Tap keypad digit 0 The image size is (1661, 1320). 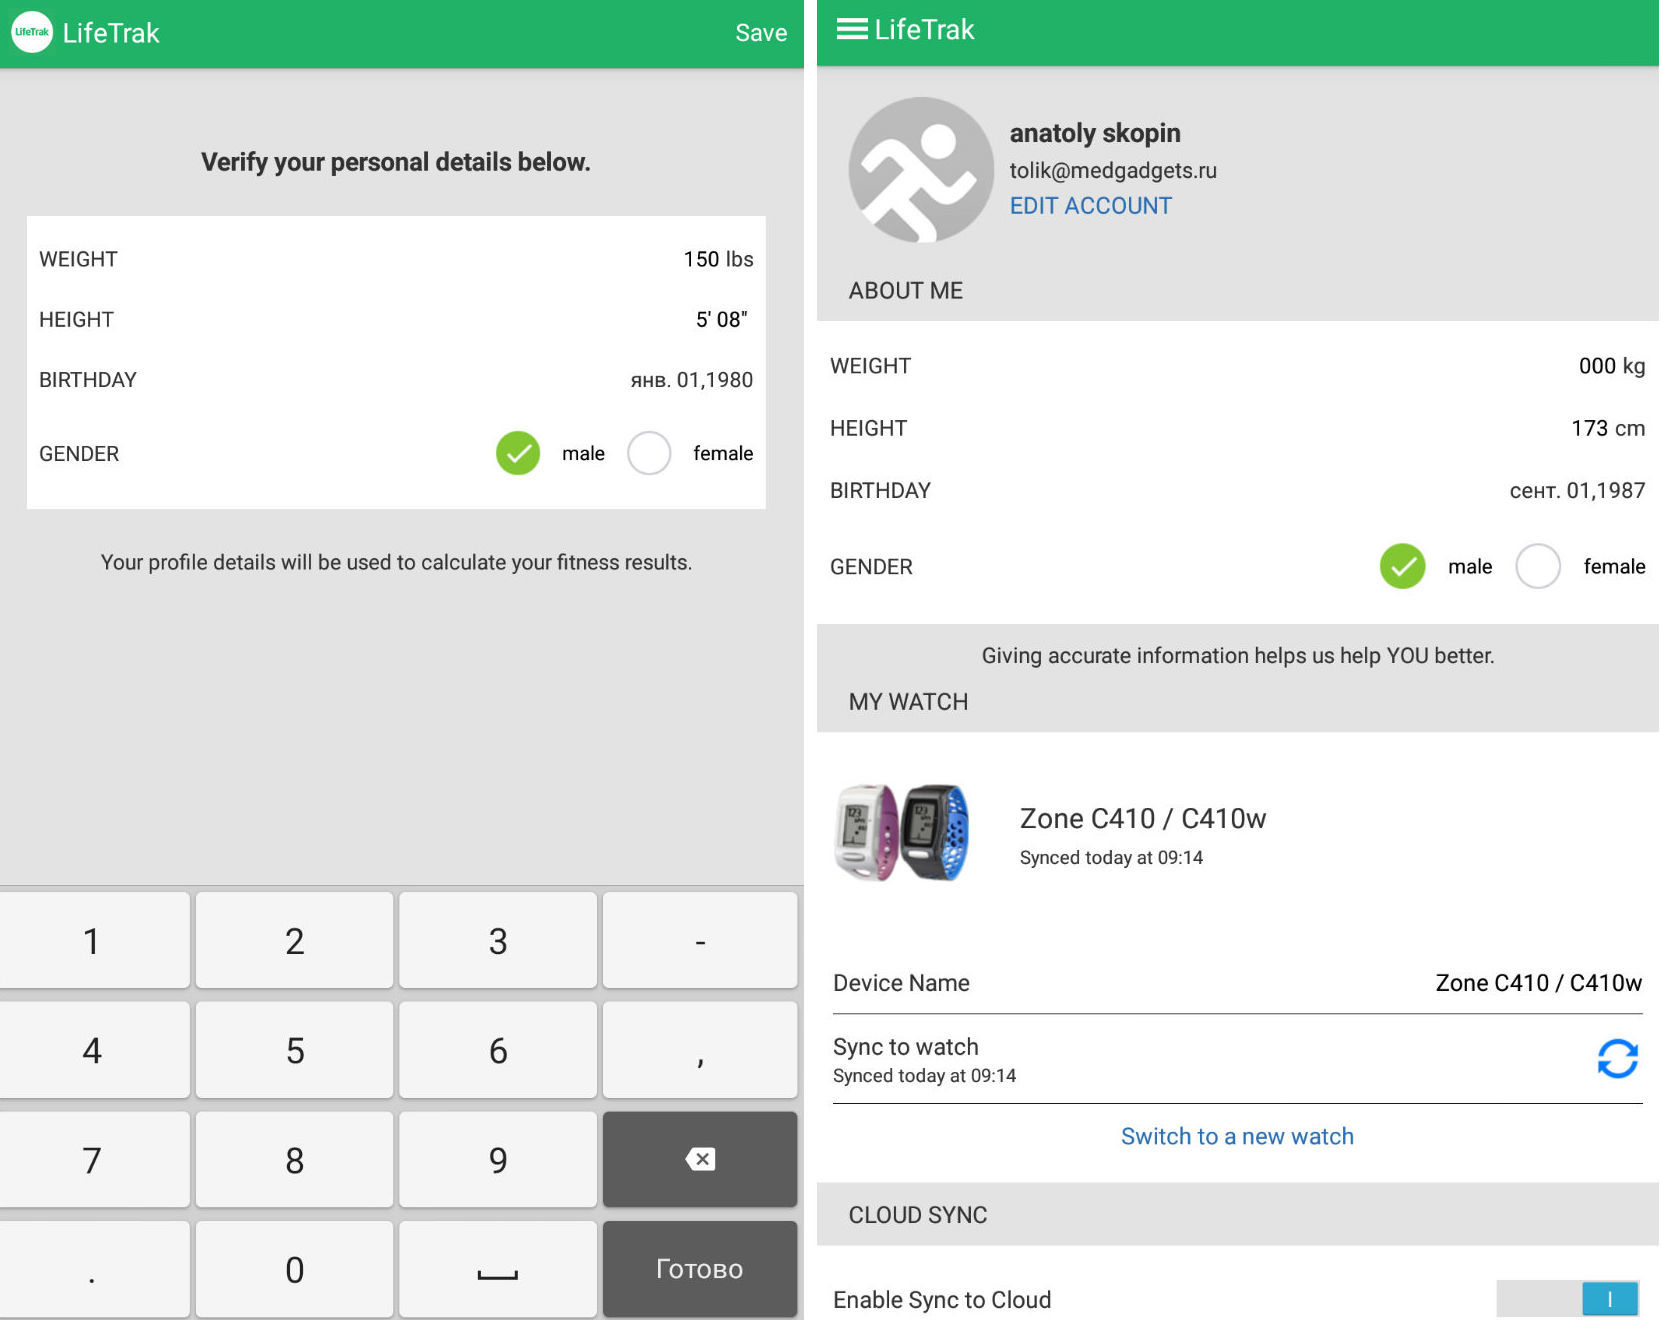click(294, 1269)
